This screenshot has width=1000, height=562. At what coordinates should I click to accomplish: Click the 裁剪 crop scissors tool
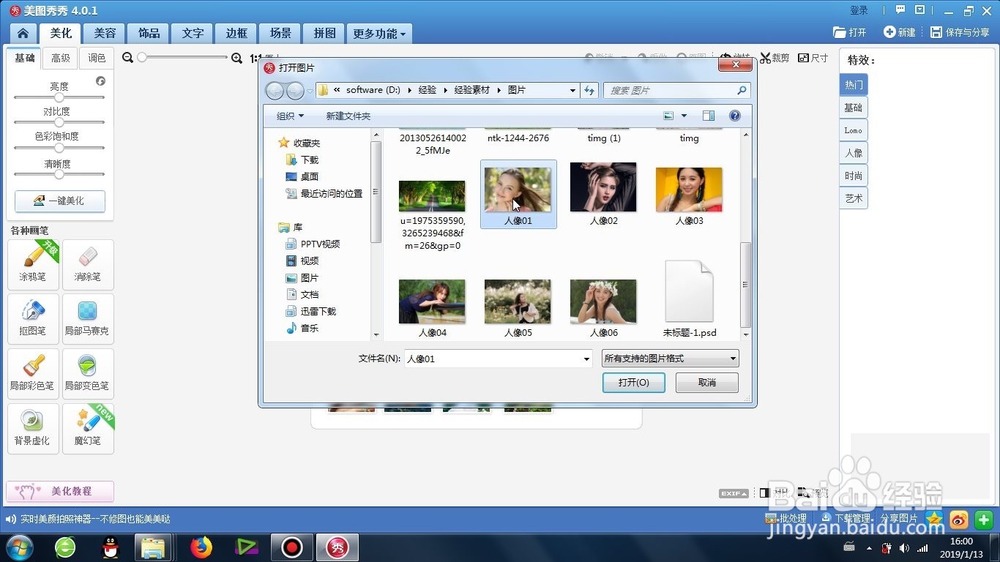pos(774,58)
